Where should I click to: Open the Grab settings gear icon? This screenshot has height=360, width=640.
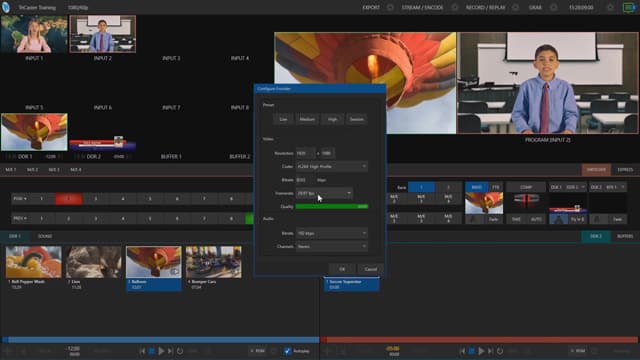[553, 7]
